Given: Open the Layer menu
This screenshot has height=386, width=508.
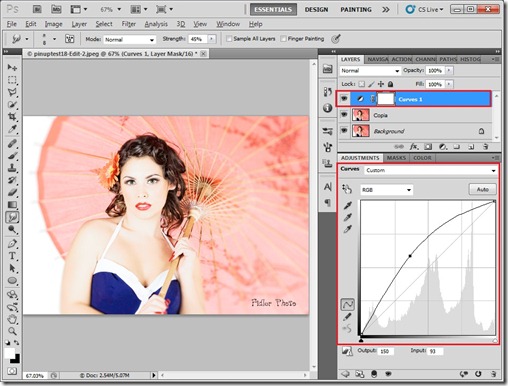Looking at the screenshot, I should (x=79, y=24).
